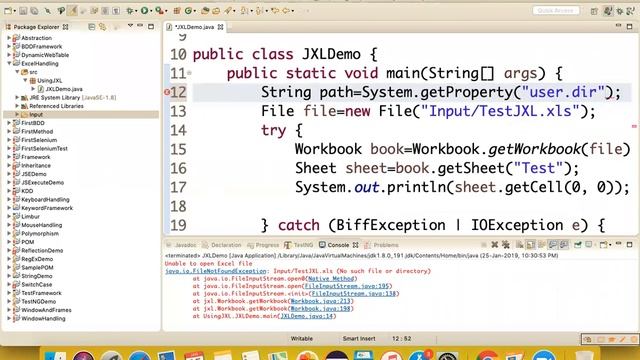Screen dimensions: 640x360
Task: Toggle Show Console on standard error change
Action: point(564,245)
